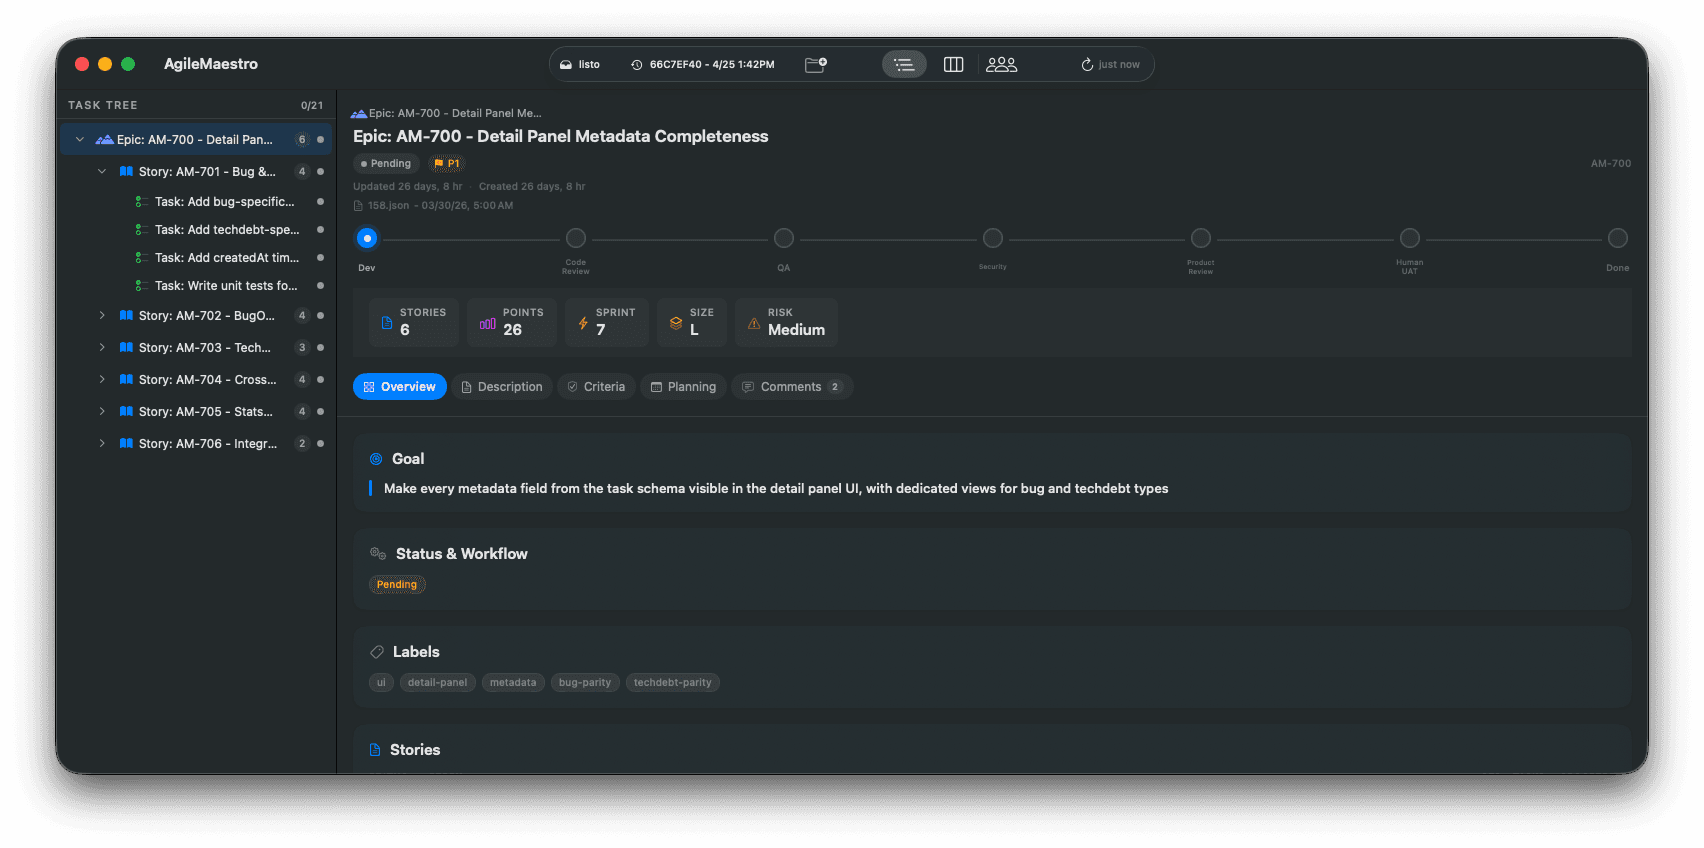
Task: Click the Points bar chart icon
Action: [488, 323]
